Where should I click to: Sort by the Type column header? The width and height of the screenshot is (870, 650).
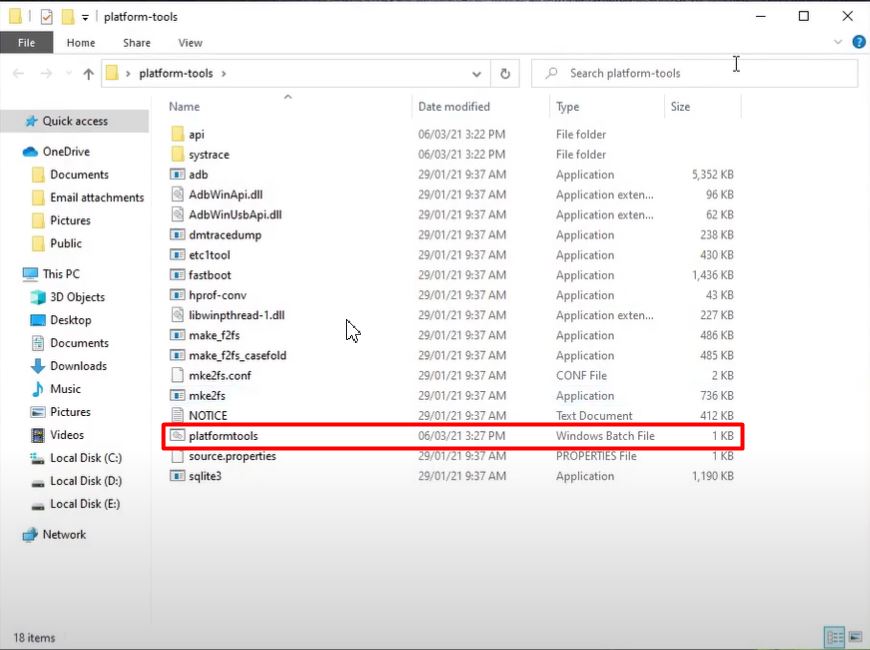click(x=567, y=107)
